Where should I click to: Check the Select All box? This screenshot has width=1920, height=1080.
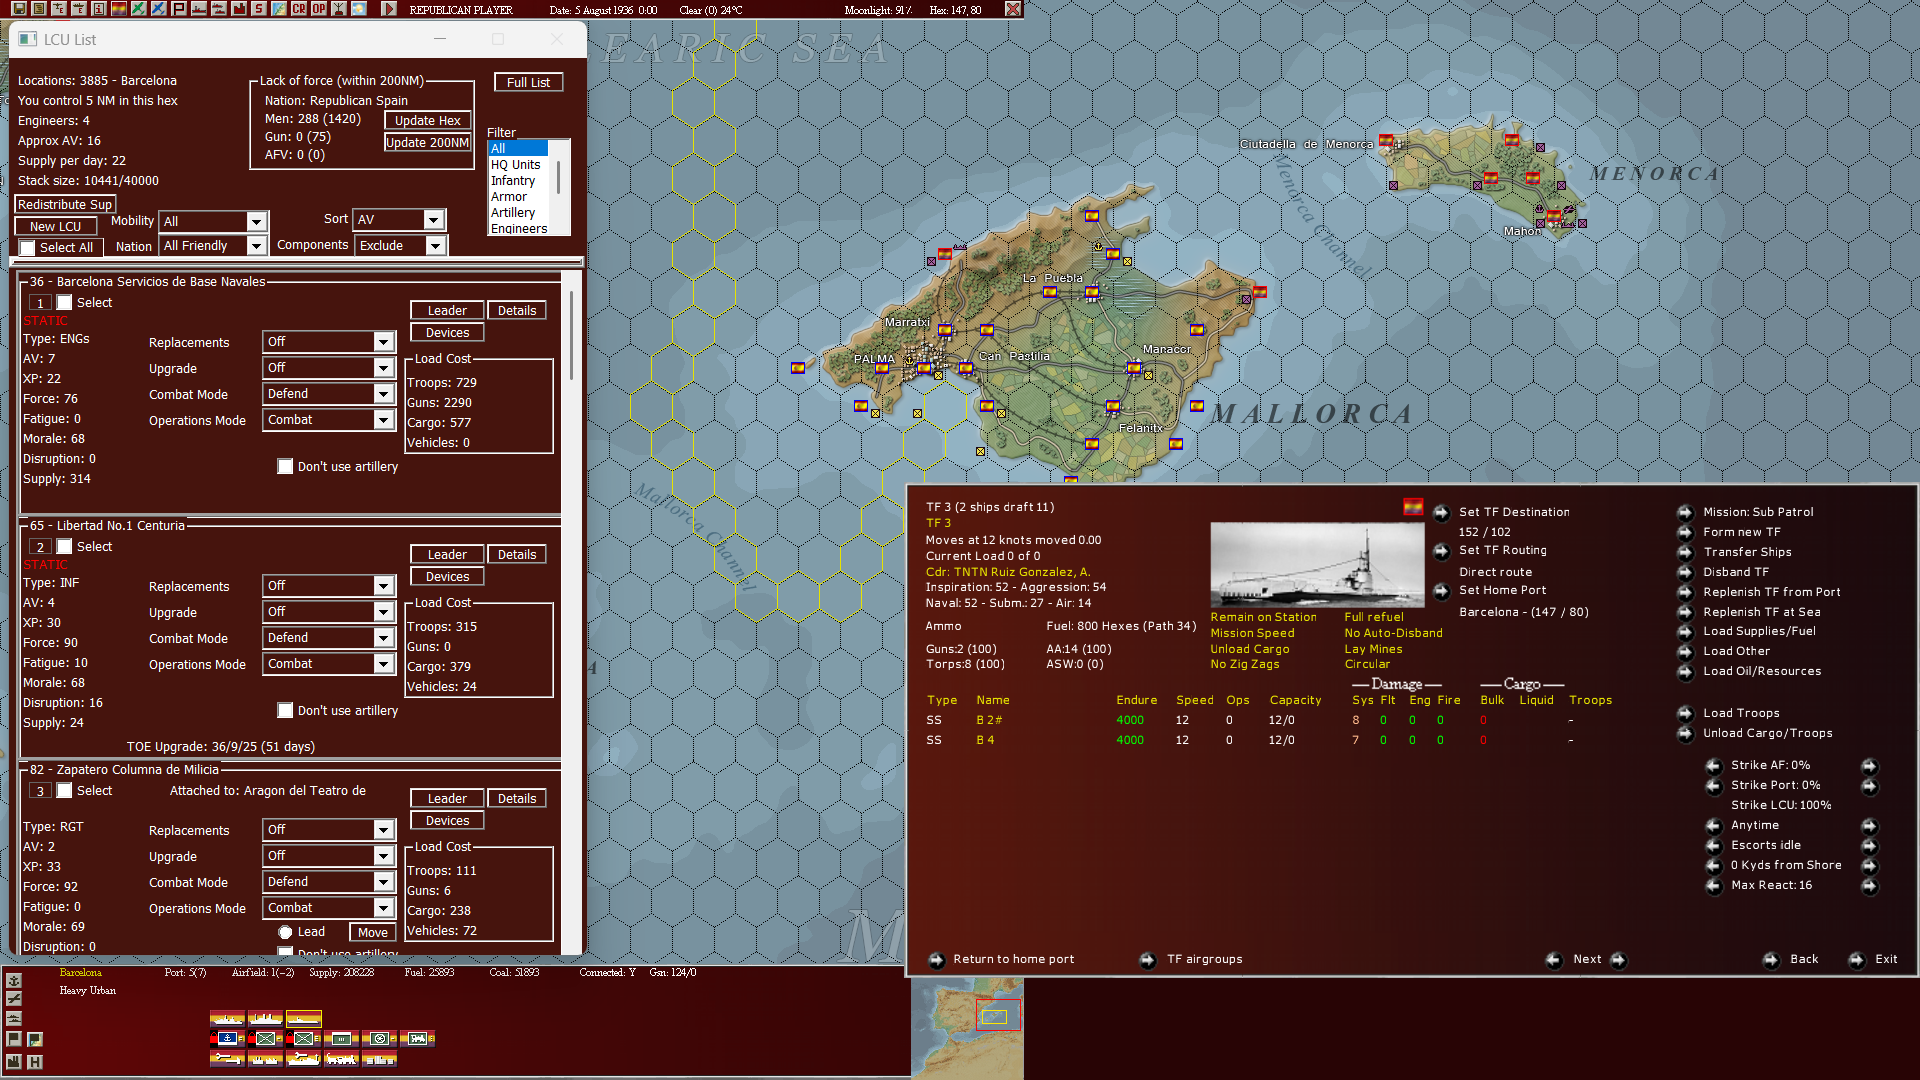click(27, 247)
